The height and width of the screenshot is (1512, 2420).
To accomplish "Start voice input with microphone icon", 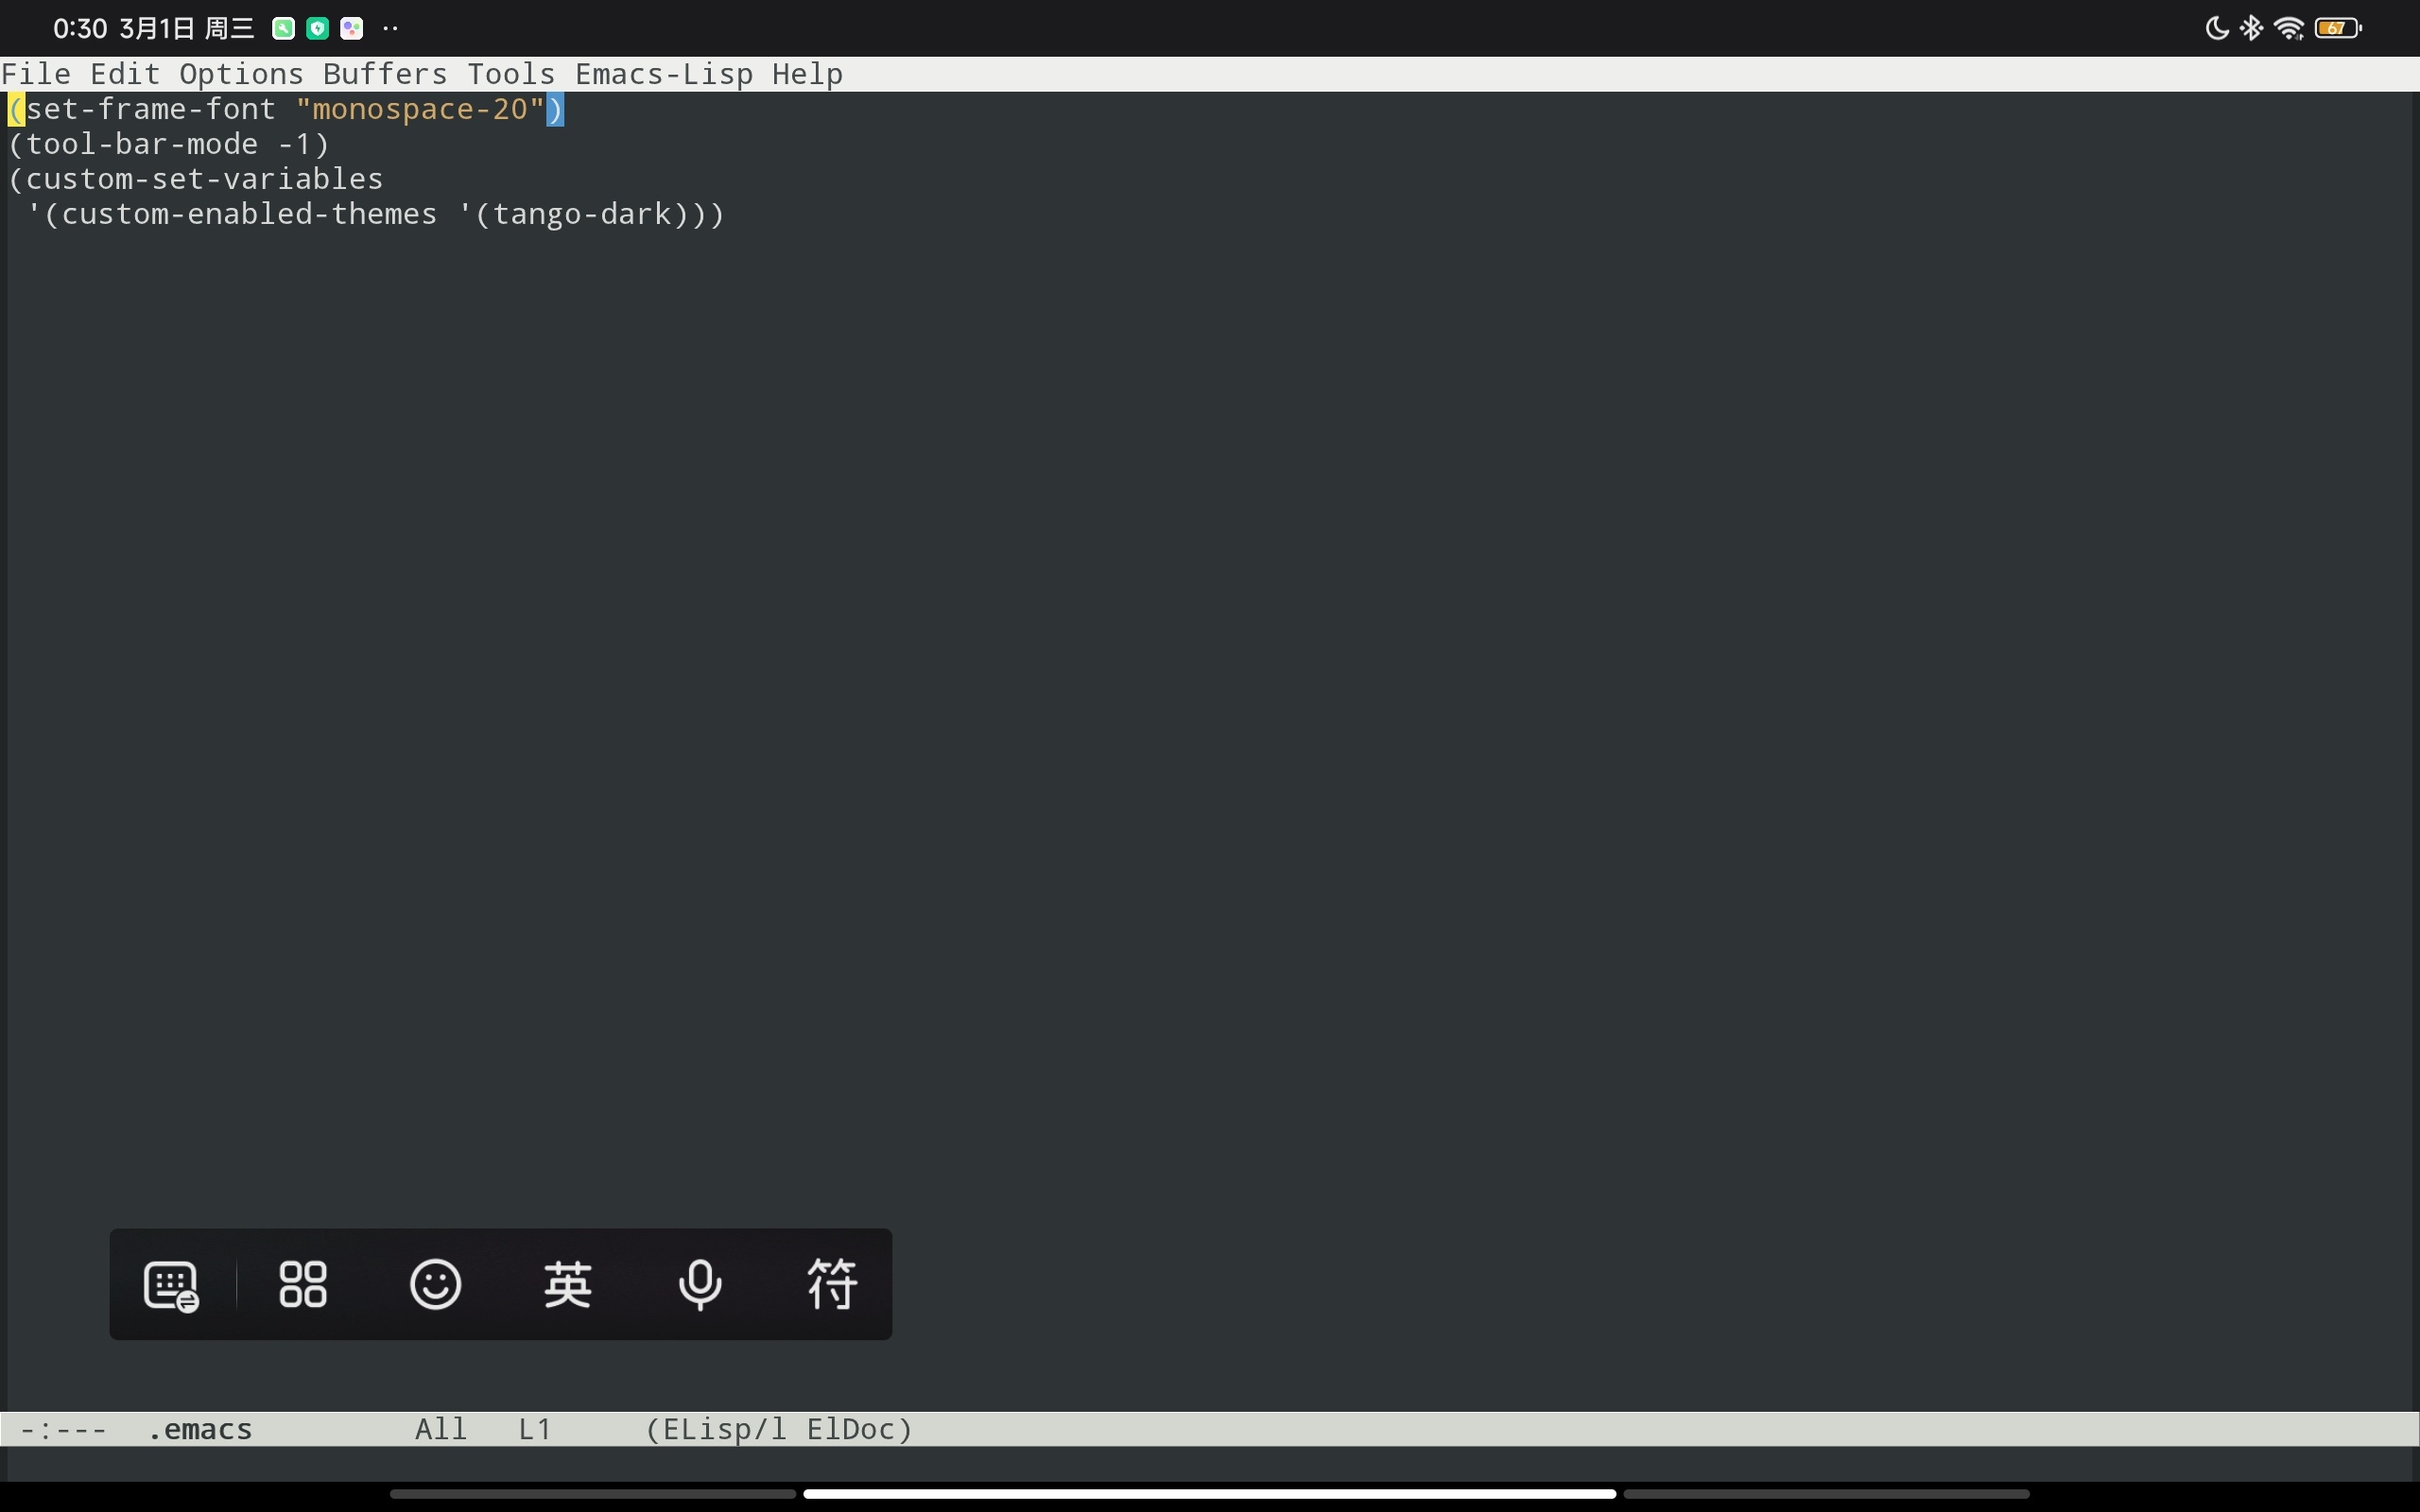I will pos(700,1285).
